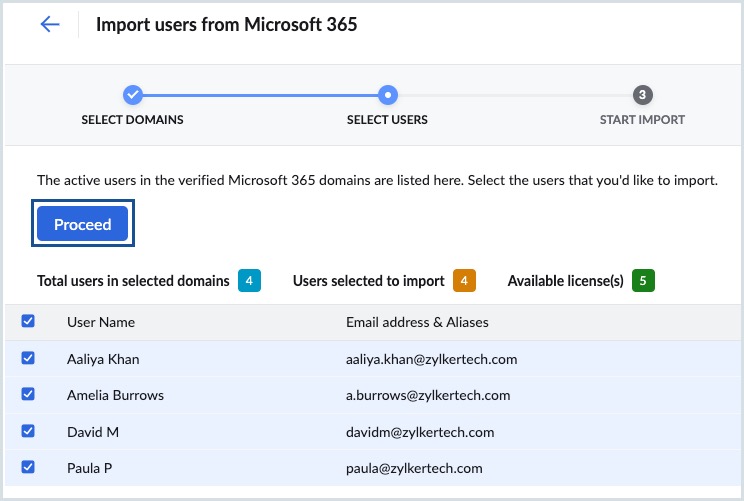Click email davidm@zylkertech.com
The height and width of the screenshot is (501, 744).
tap(420, 432)
